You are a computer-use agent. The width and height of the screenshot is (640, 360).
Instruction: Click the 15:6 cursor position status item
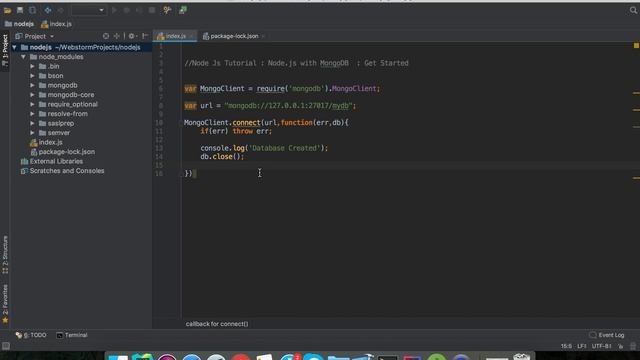[566, 346]
